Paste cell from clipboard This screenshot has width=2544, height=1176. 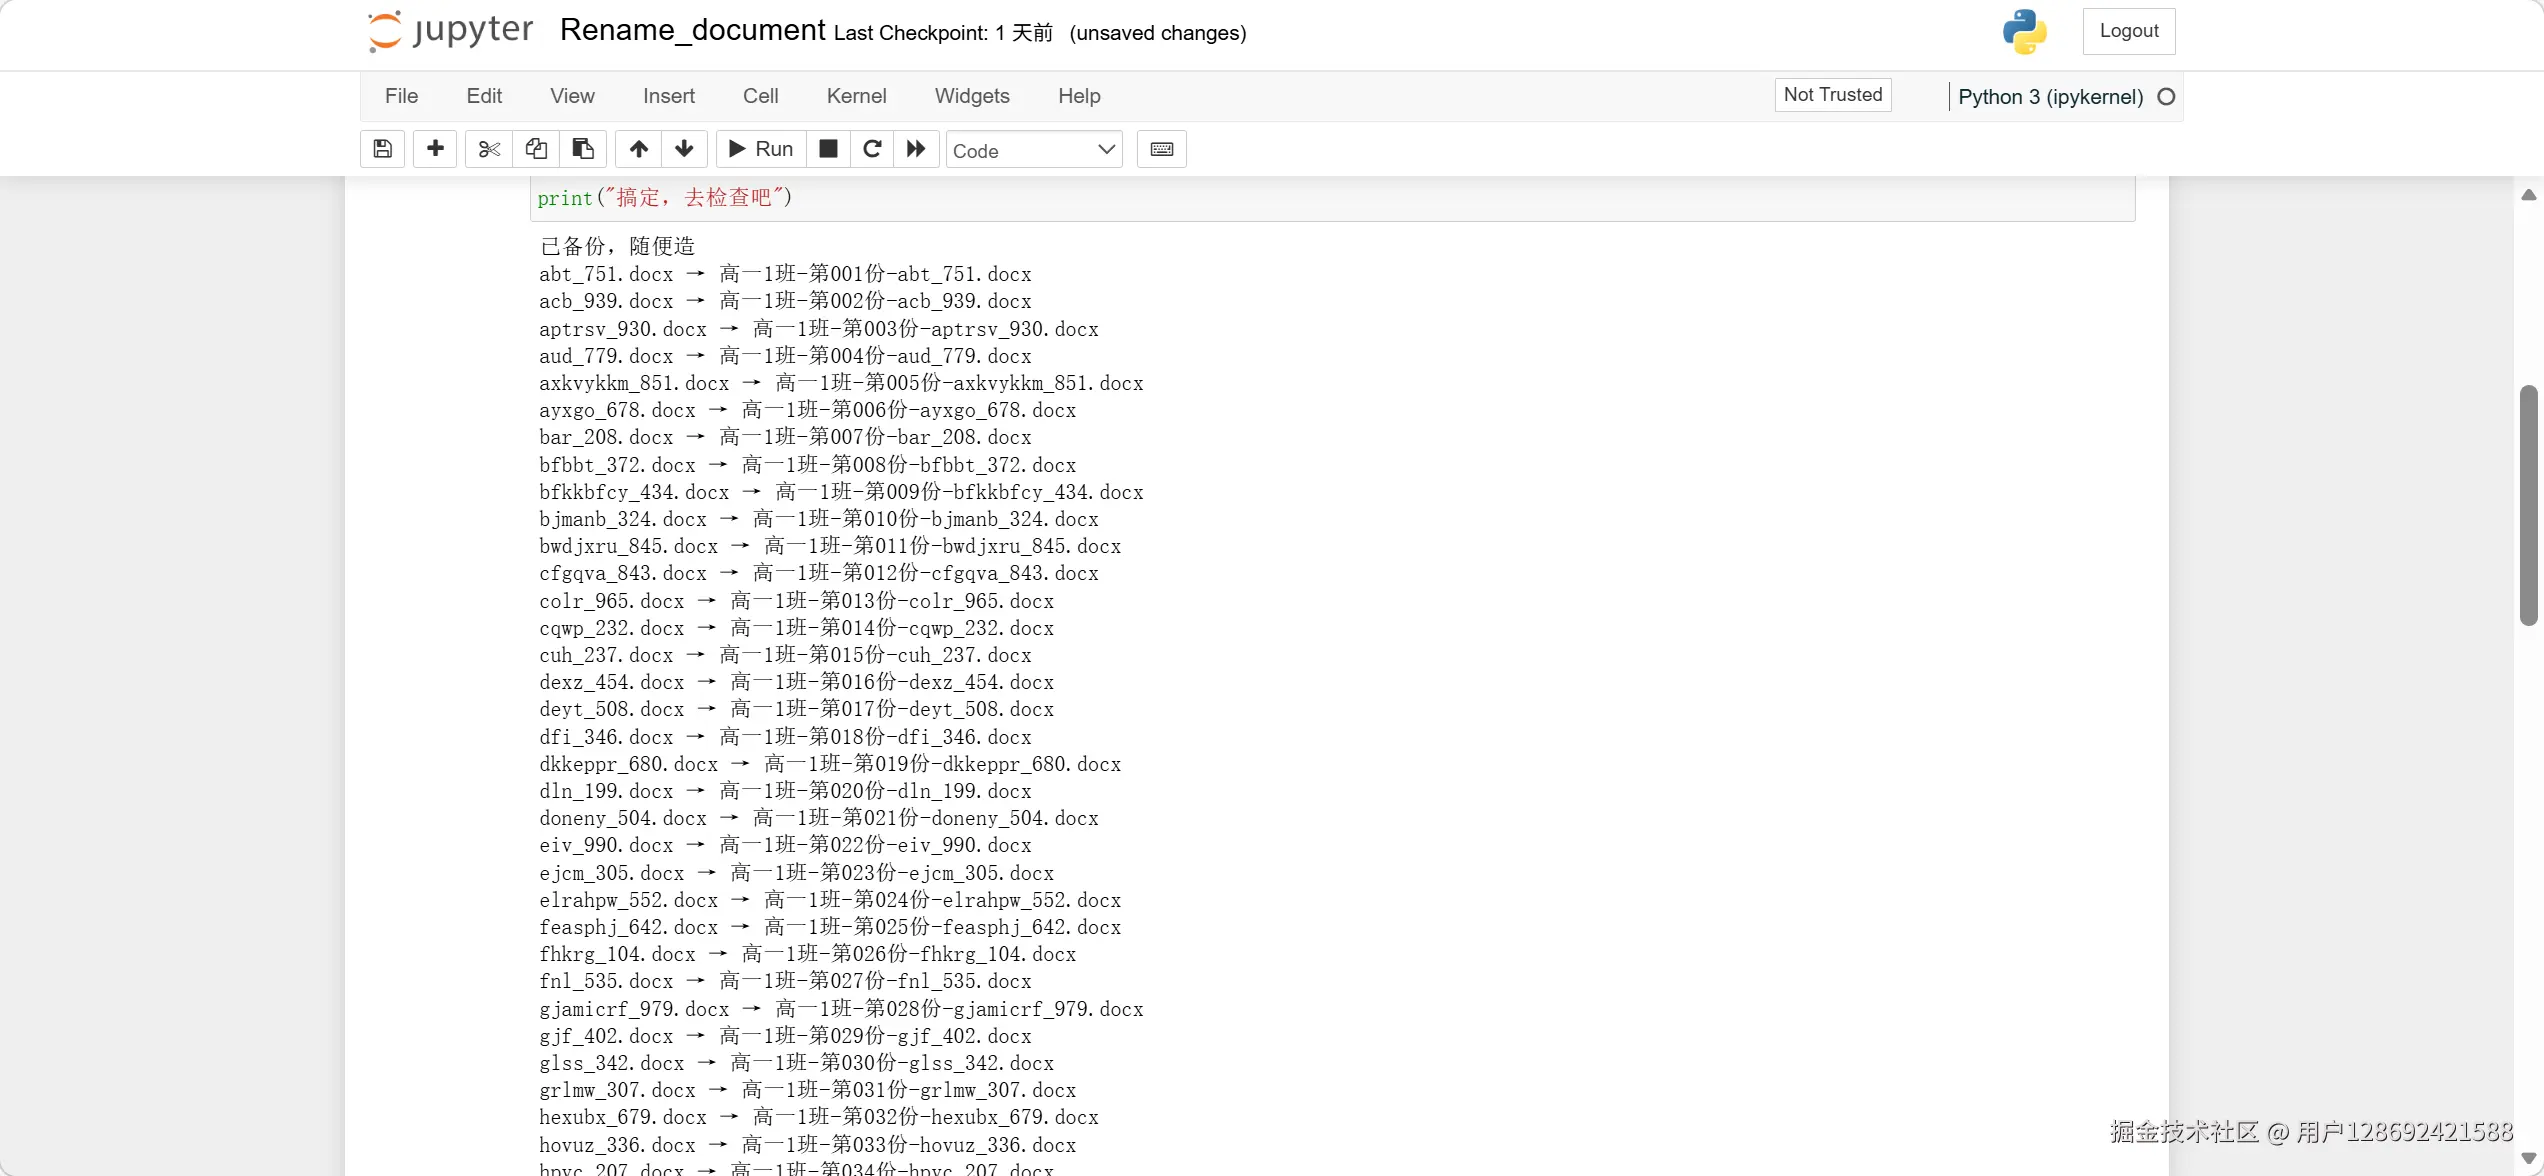pyautogui.click(x=582, y=148)
